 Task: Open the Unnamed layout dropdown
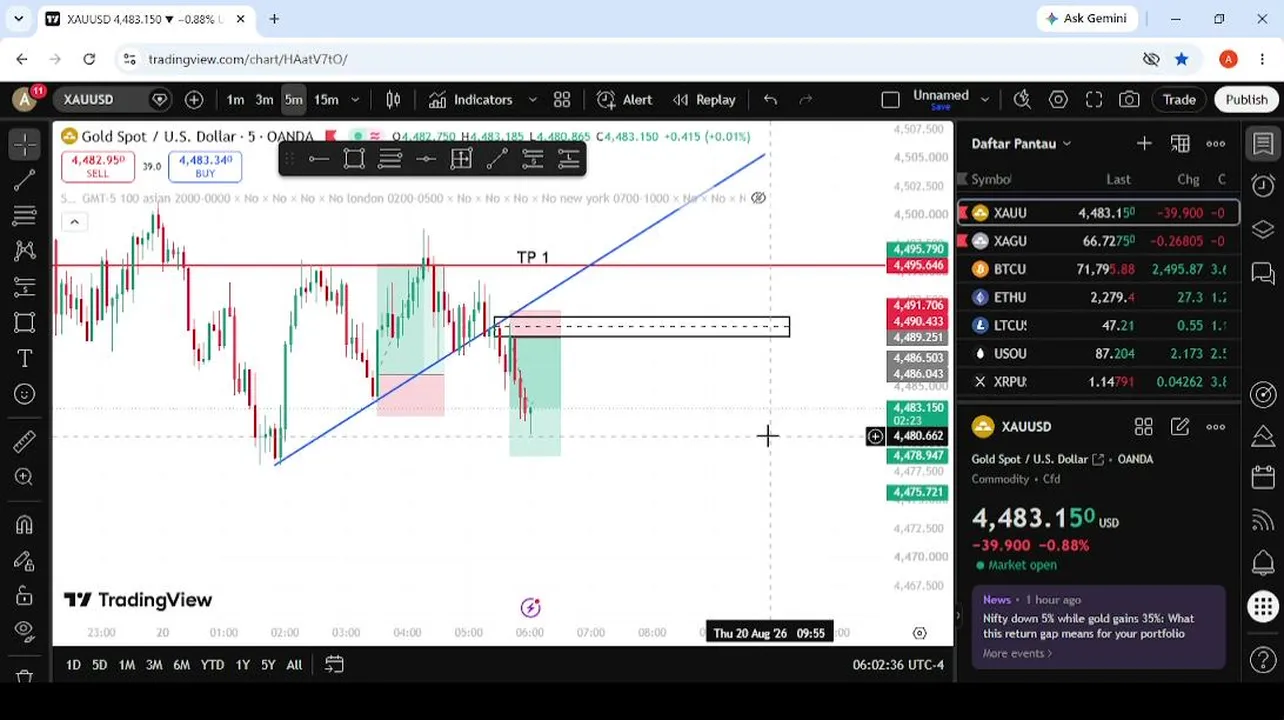coord(984,100)
